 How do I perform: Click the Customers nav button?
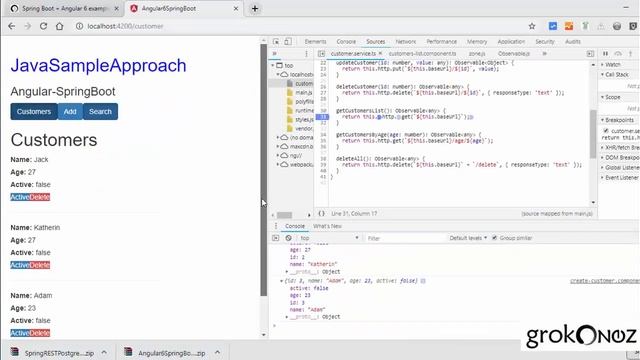click(x=34, y=111)
